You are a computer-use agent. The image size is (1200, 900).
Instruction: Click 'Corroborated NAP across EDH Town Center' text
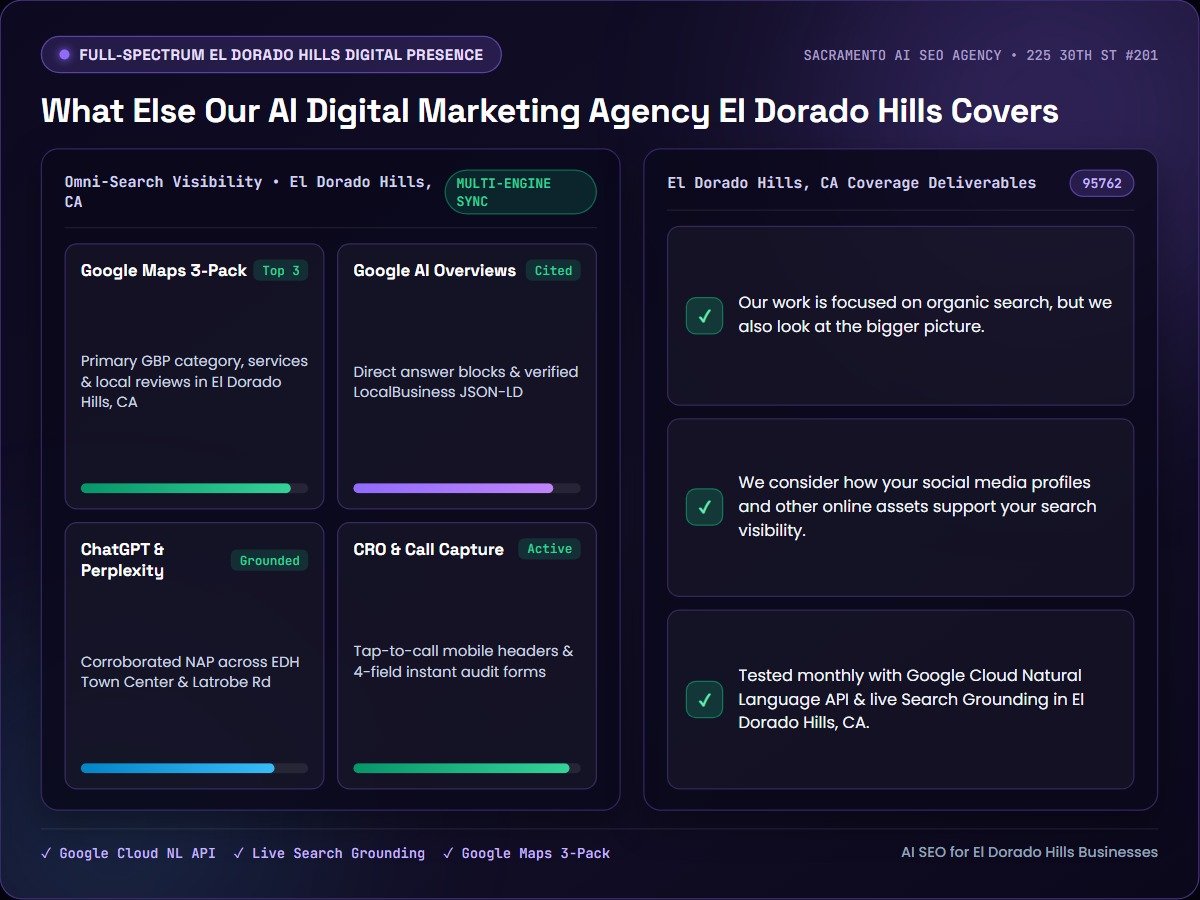pos(190,672)
